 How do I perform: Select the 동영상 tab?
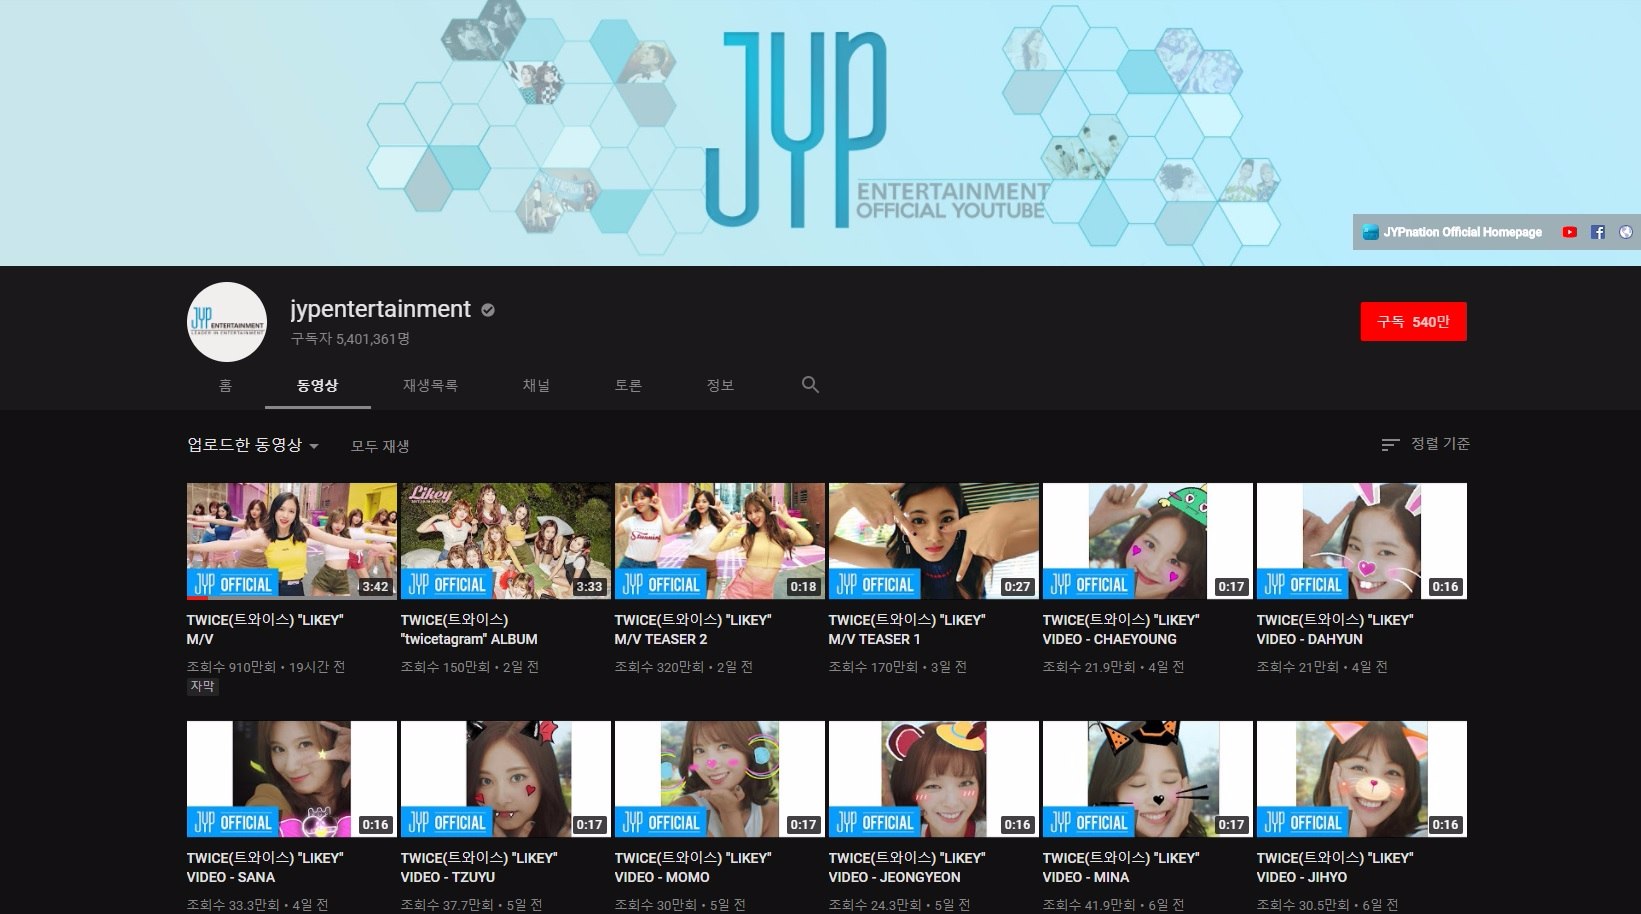(318, 385)
